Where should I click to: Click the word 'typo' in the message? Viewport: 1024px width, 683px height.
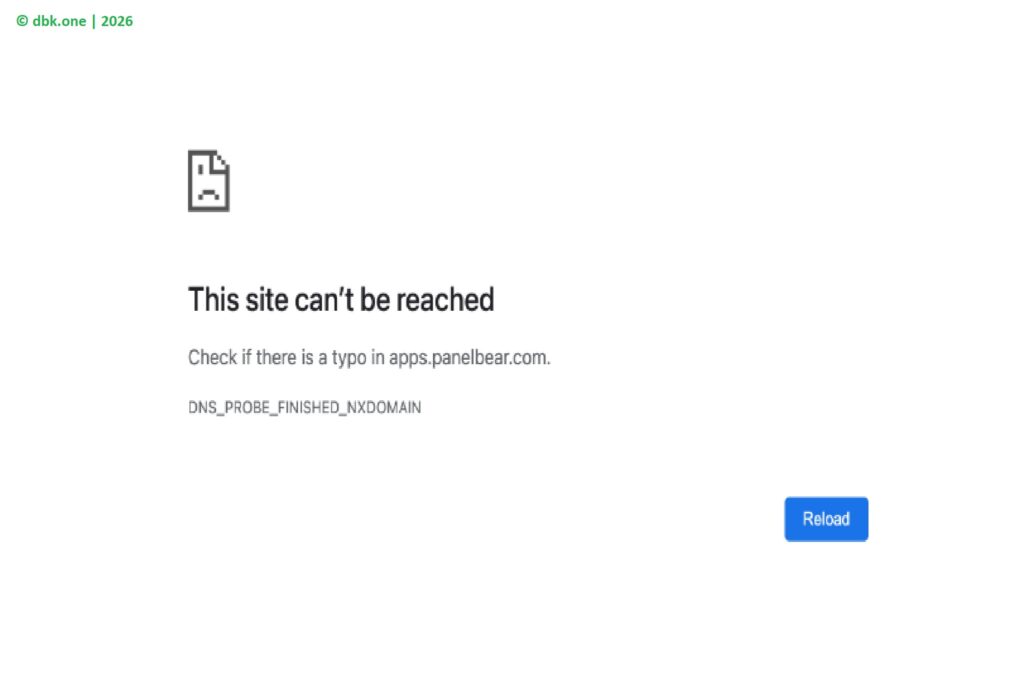[x=349, y=358]
